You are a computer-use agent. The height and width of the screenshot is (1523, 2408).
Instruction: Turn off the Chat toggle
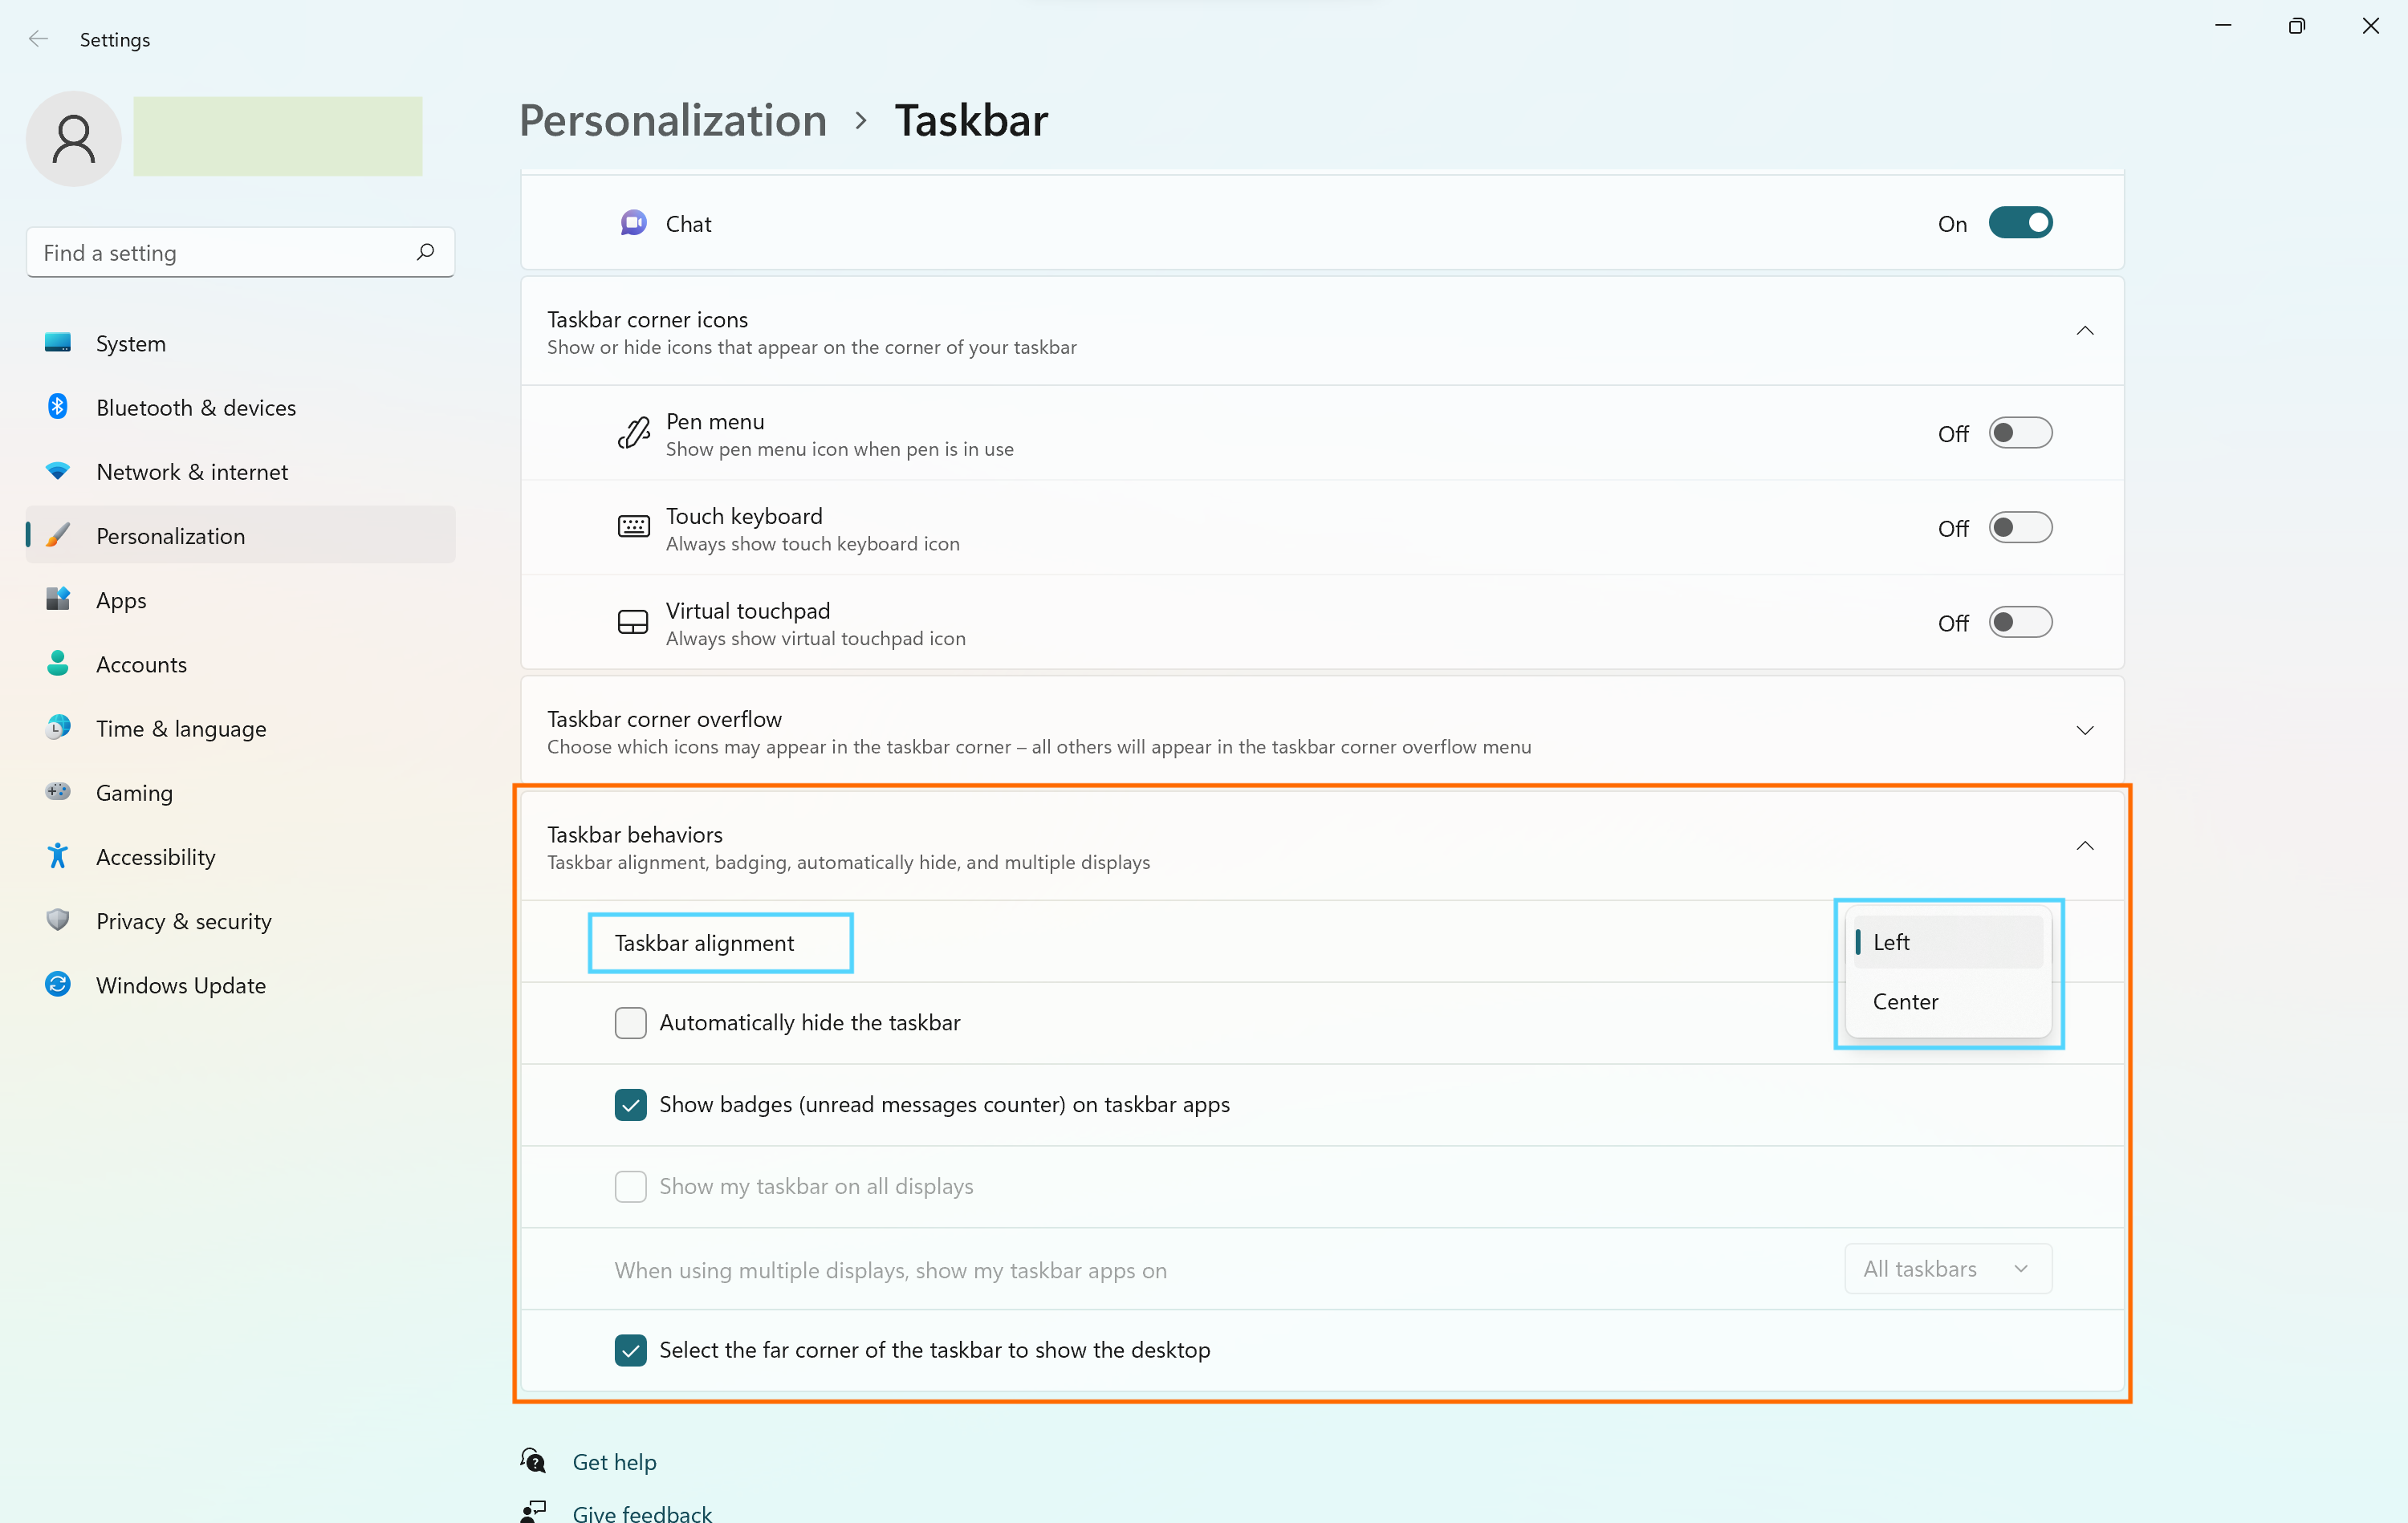[2019, 223]
